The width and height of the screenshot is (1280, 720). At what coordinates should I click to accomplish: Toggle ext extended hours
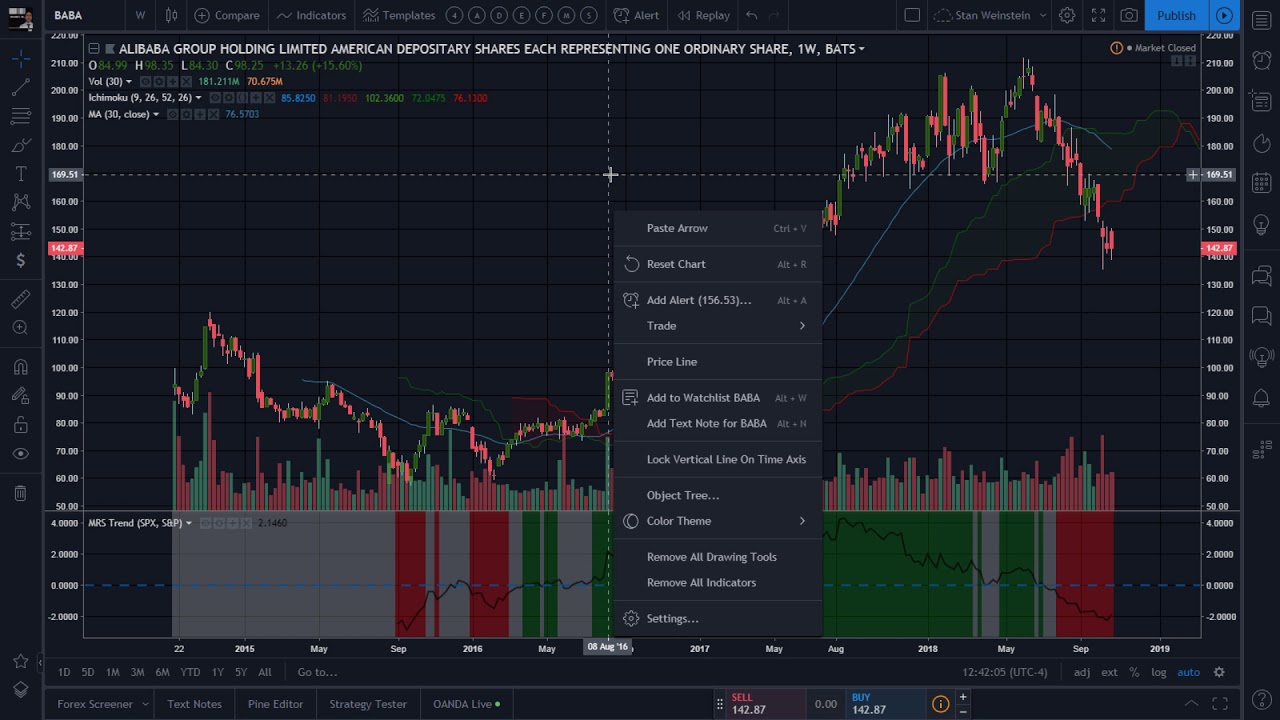1109,672
